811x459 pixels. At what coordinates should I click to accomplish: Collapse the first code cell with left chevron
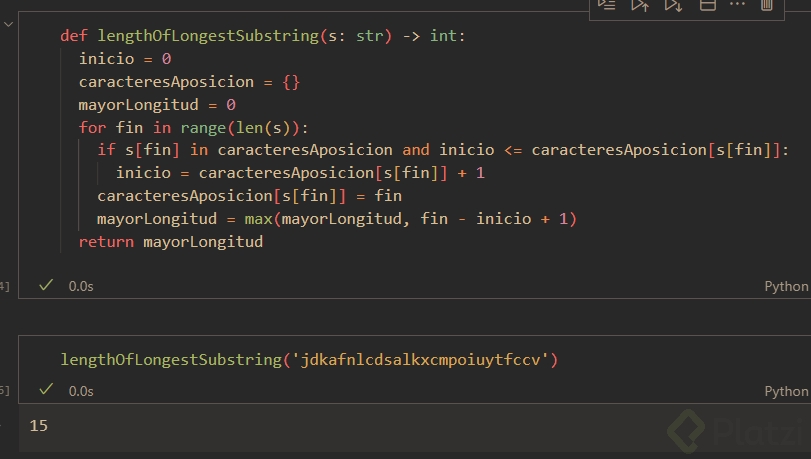click(x=8, y=24)
